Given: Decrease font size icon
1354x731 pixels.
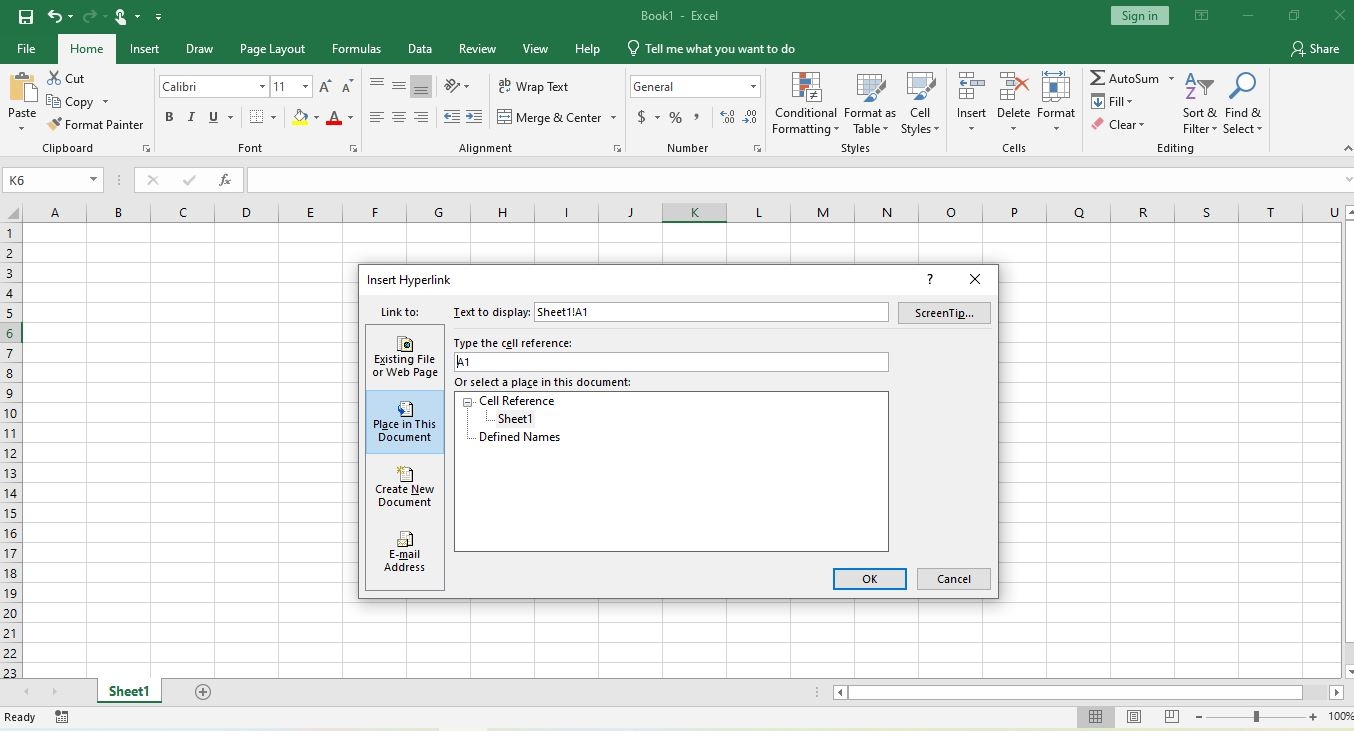Looking at the screenshot, I should coord(347,87).
